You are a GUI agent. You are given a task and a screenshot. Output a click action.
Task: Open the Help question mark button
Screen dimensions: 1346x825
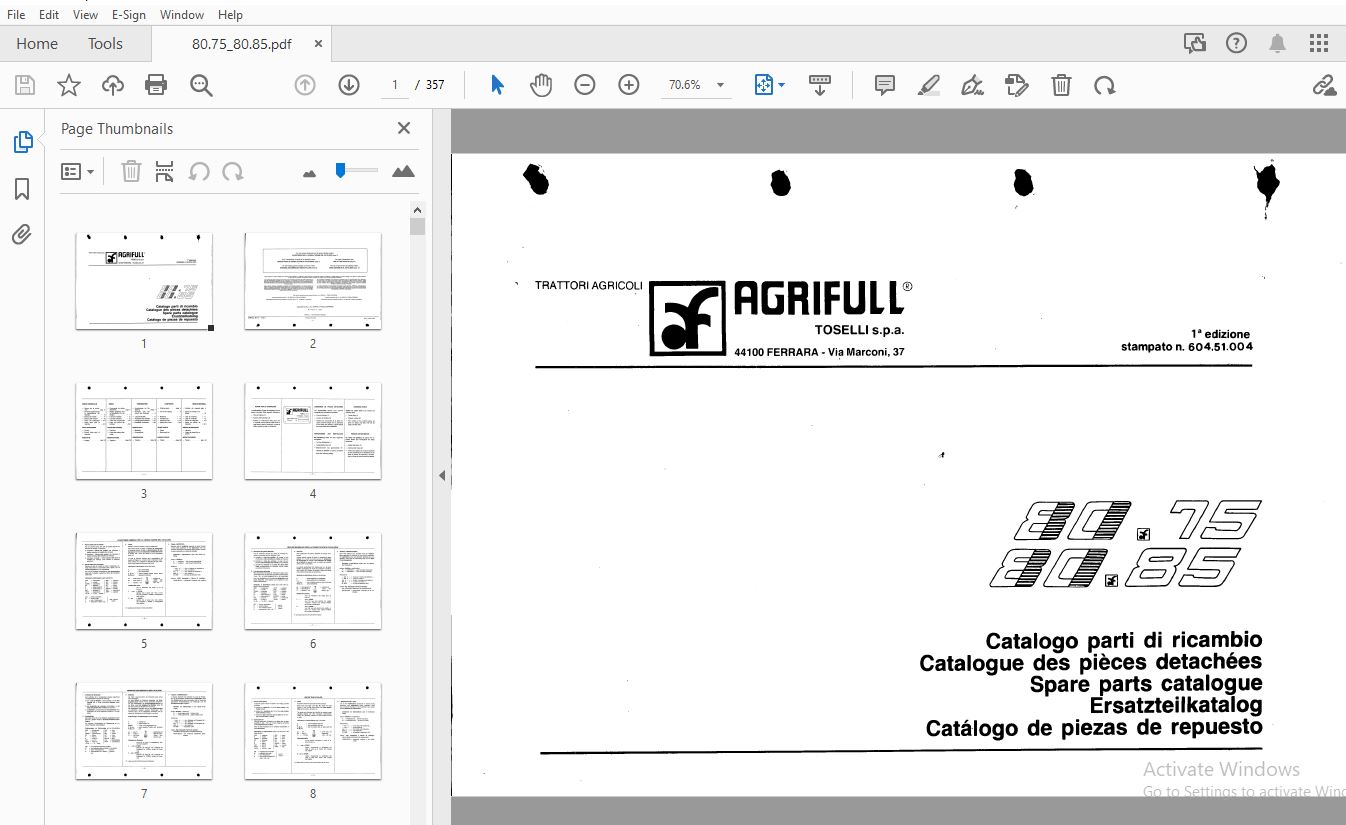(x=1236, y=43)
